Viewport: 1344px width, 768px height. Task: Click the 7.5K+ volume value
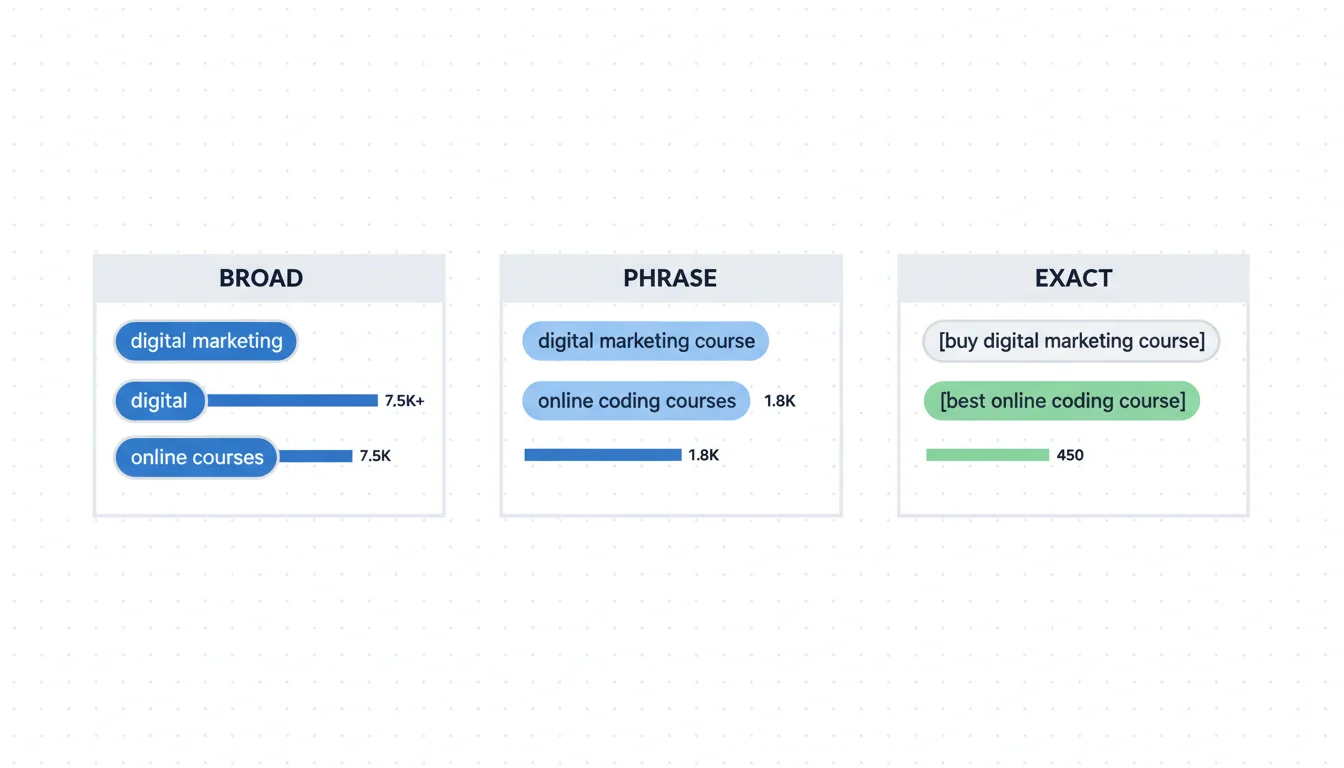(404, 401)
